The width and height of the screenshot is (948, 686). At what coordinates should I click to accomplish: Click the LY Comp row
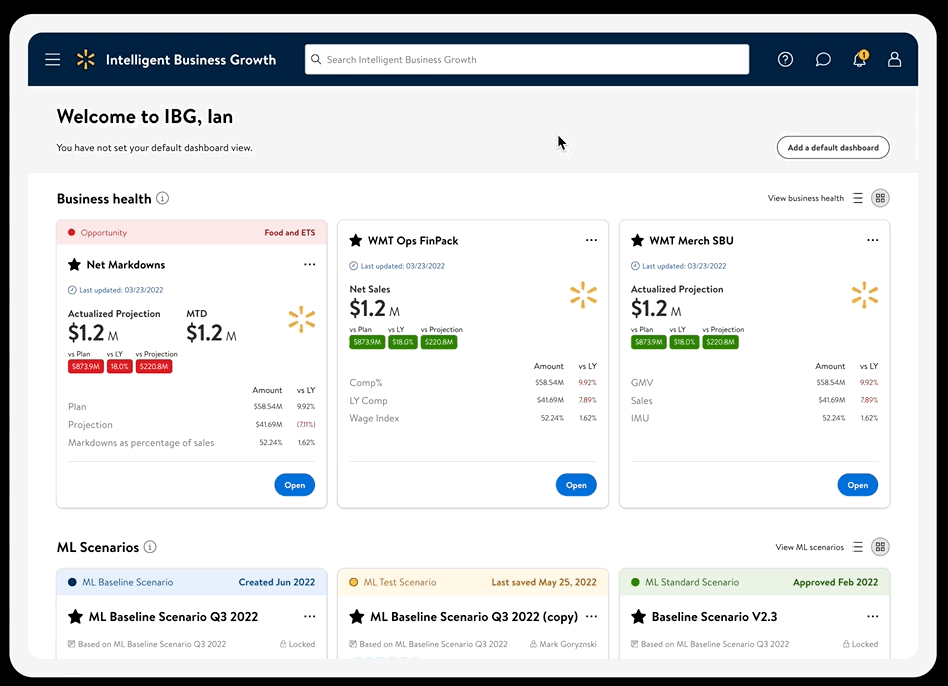pos(473,401)
